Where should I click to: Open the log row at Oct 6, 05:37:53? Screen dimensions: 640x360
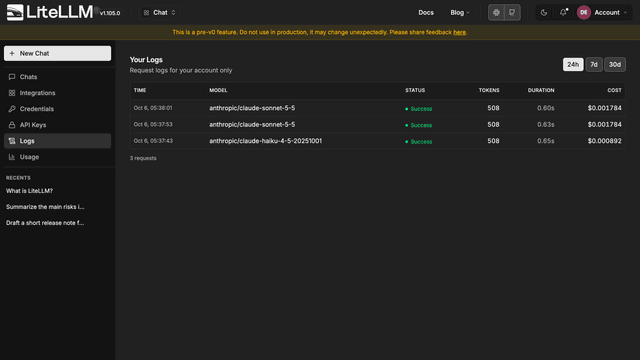378,124
